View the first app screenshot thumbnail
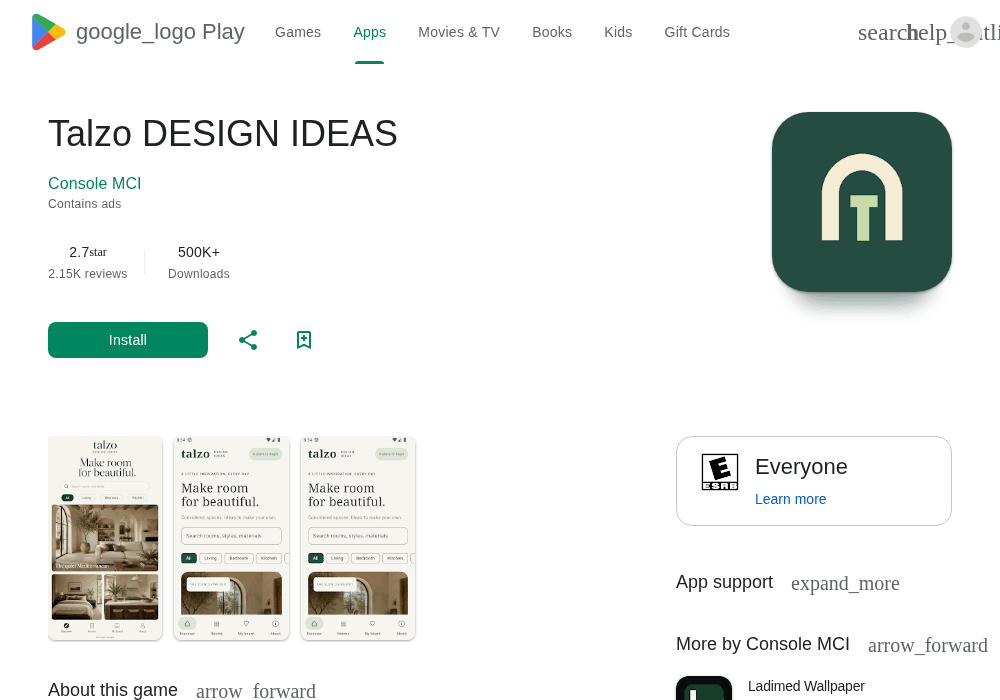The height and width of the screenshot is (700, 1000). [105, 538]
